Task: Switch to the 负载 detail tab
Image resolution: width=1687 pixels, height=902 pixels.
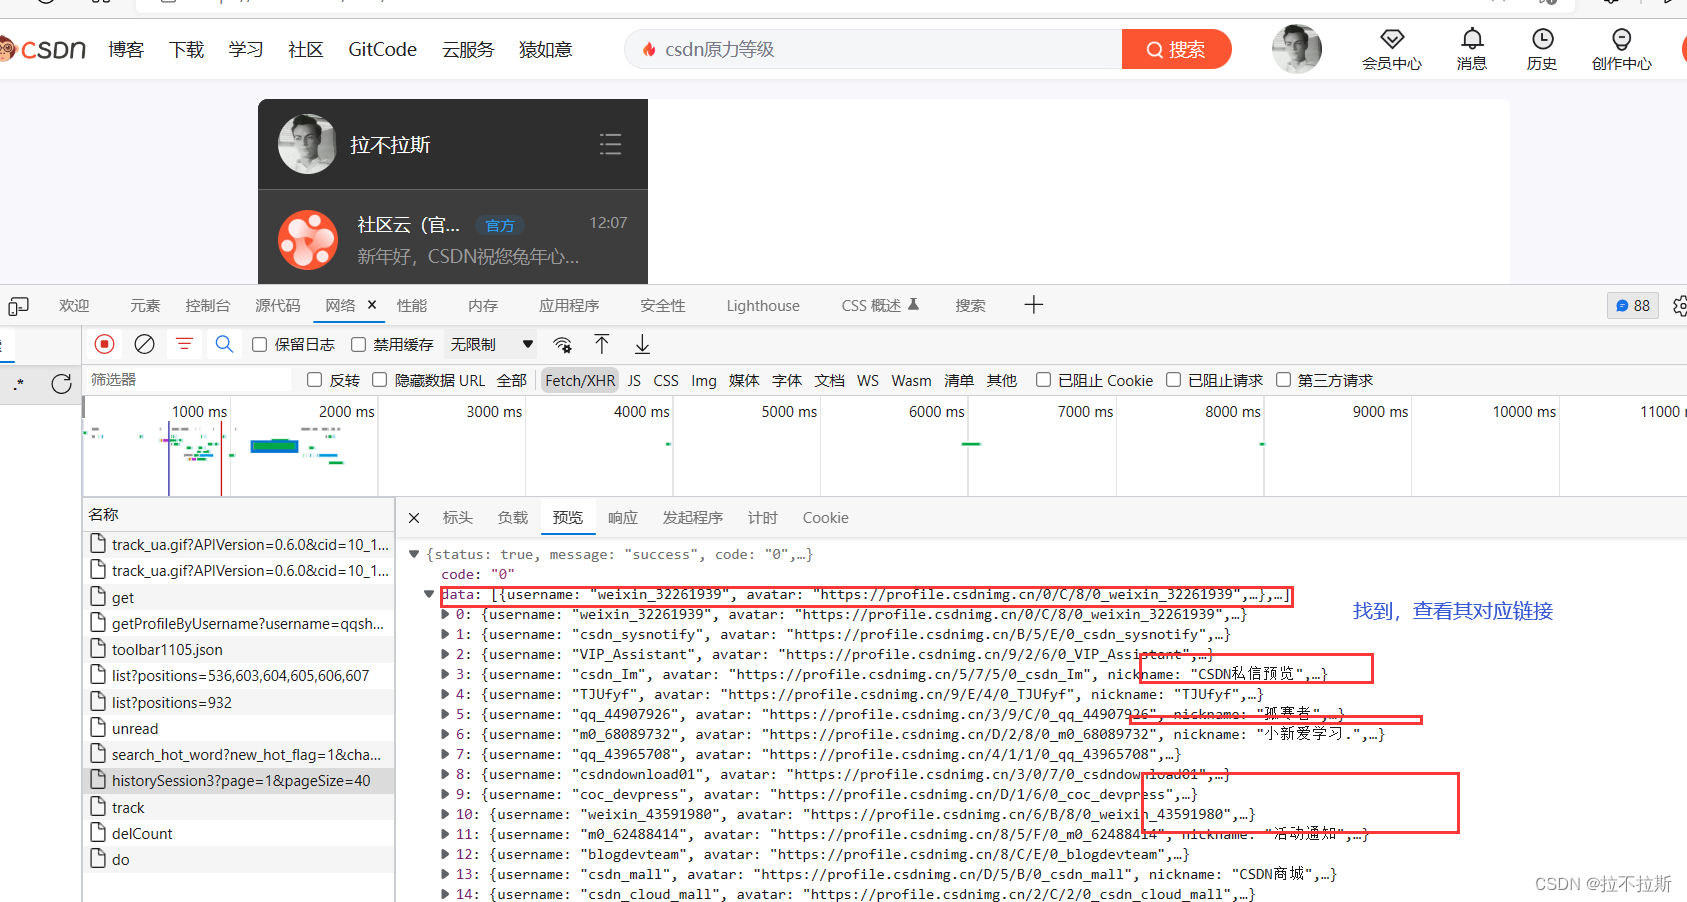Action: coord(512,518)
